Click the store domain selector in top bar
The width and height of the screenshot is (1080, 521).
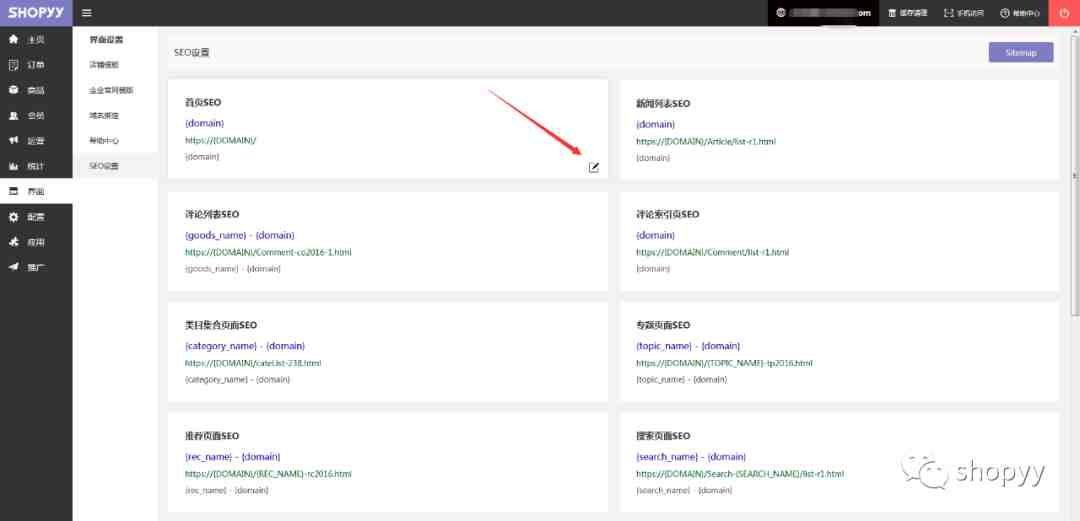pyautogui.click(x=823, y=13)
